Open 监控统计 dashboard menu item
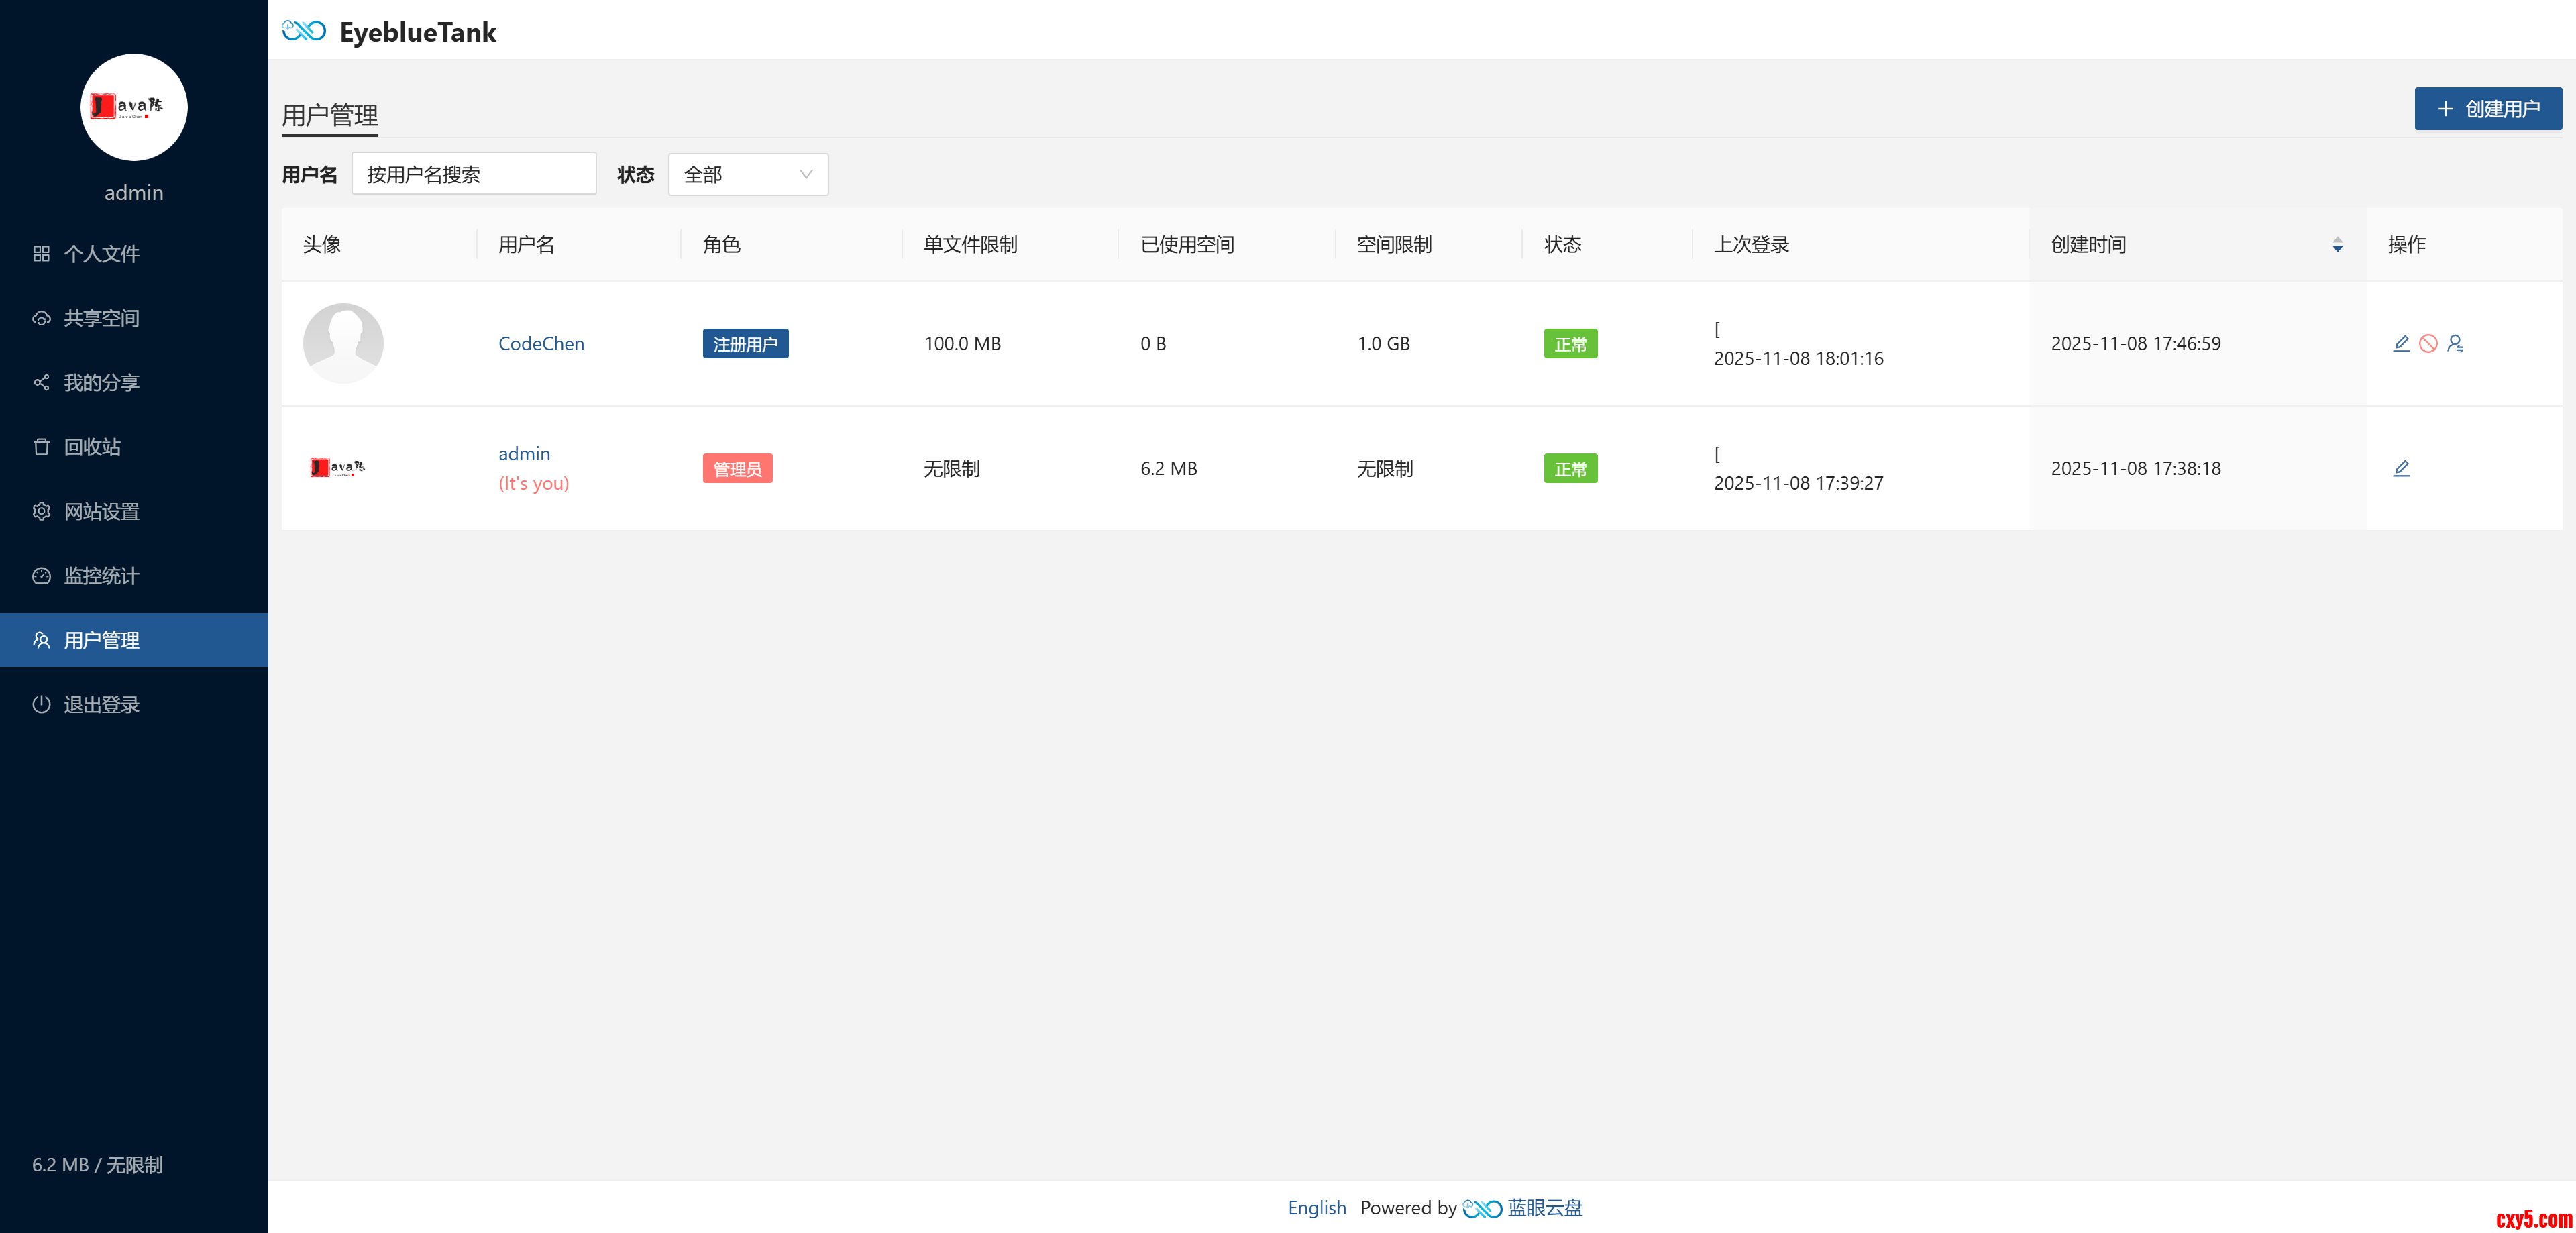2576x1233 pixels. click(101, 576)
